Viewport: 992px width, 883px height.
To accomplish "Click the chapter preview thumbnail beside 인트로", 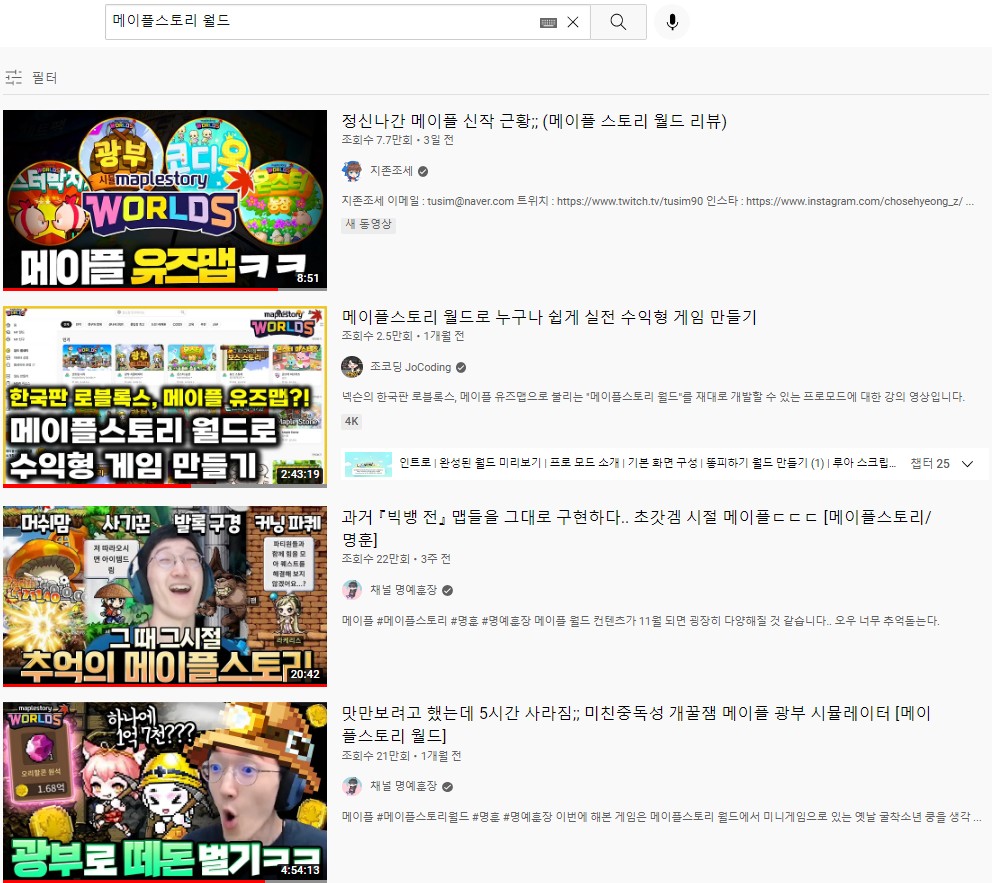I will [x=368, y=464].
